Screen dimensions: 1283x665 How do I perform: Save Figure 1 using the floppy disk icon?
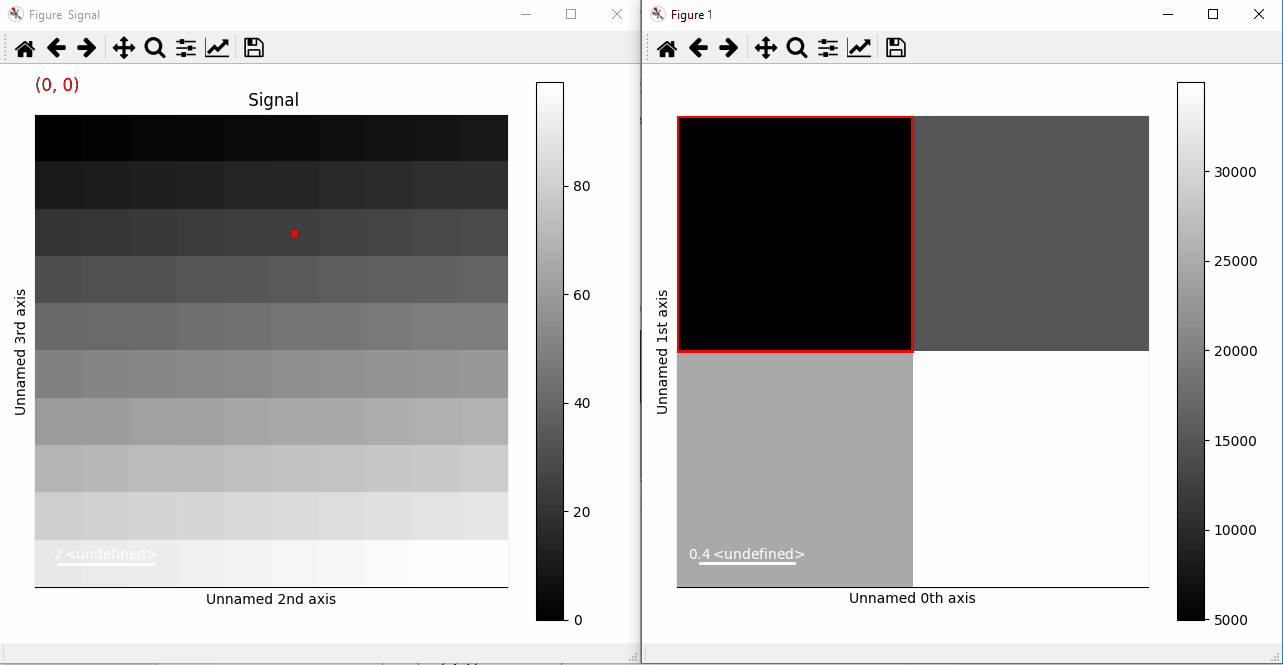[x=896, y=48]
